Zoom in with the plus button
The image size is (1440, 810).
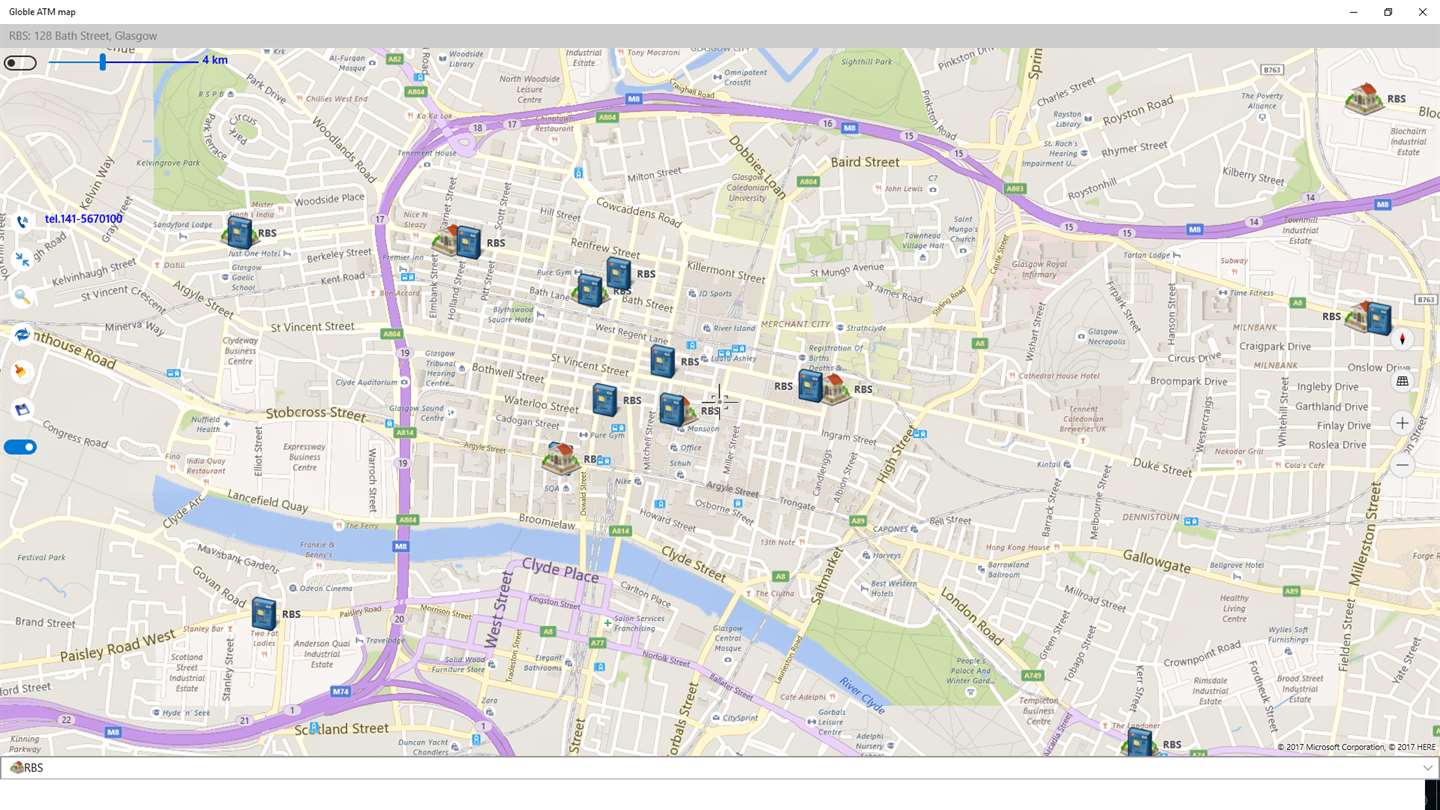[1402, 423]
